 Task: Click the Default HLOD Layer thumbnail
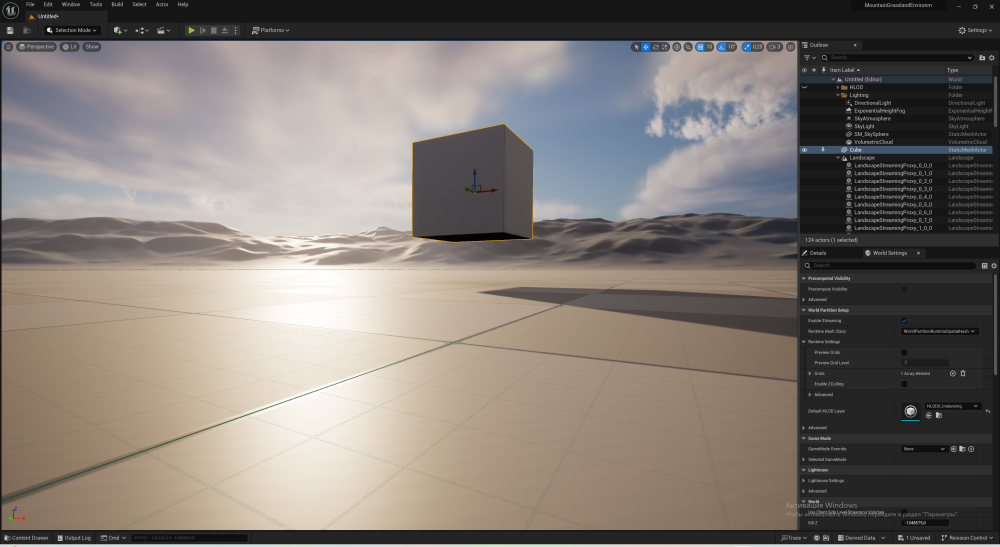coord(911,411)
